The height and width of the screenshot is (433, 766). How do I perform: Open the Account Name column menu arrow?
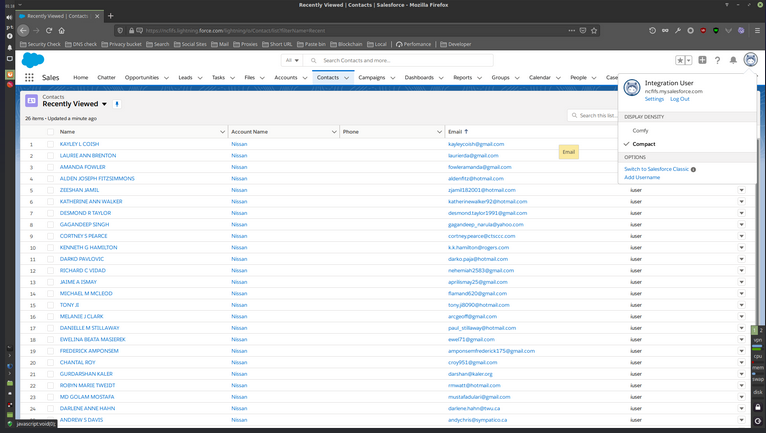(x=334, y=132)
